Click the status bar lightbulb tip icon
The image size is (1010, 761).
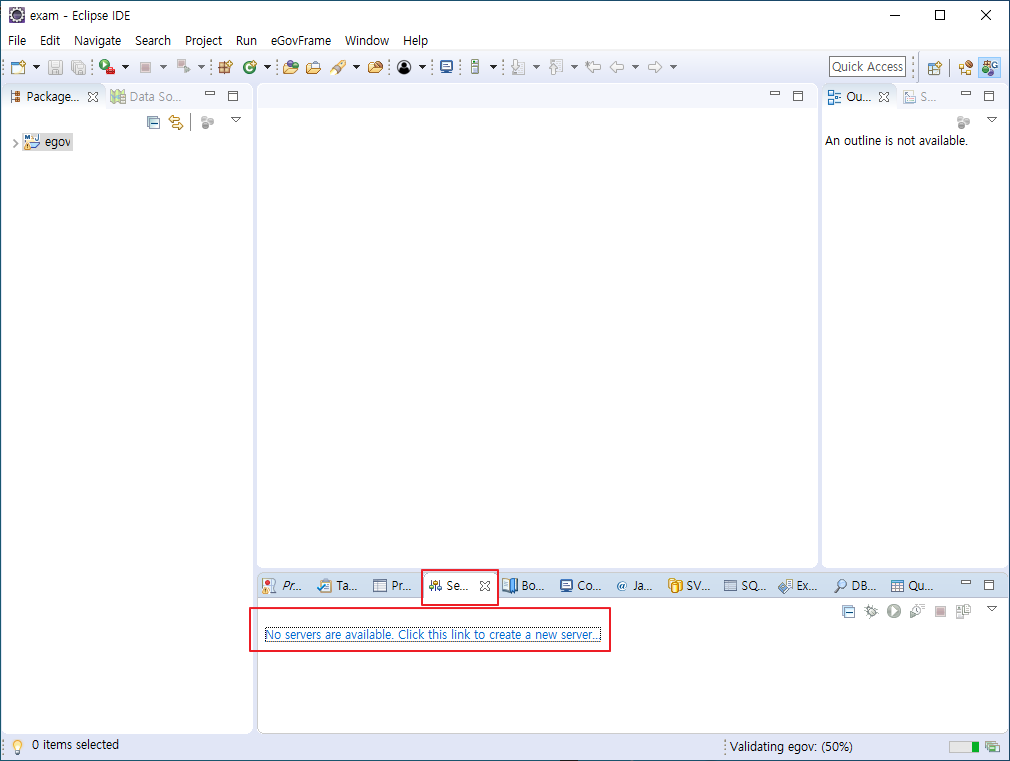pos(17,746)
